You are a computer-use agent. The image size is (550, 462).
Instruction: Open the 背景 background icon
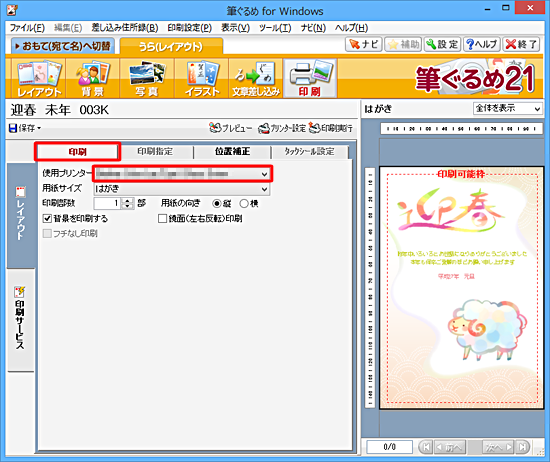click(93, 79)
